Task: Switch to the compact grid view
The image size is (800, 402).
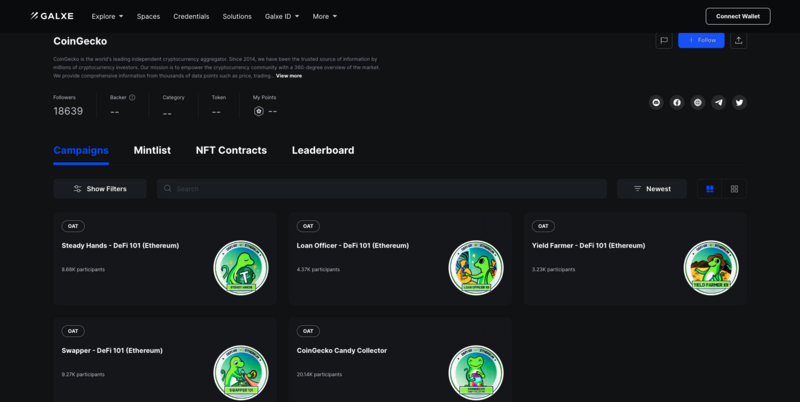Action: point(734,189)
